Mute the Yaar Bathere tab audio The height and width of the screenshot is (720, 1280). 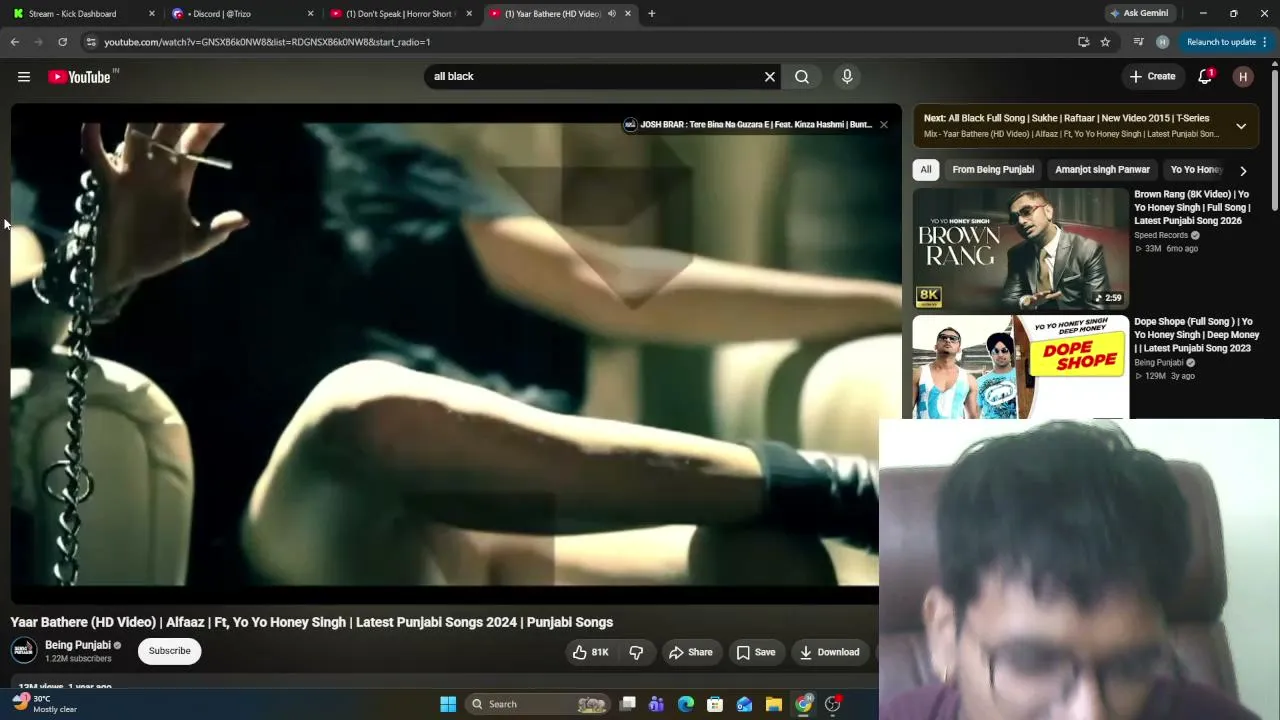click(x=612, y=14)
